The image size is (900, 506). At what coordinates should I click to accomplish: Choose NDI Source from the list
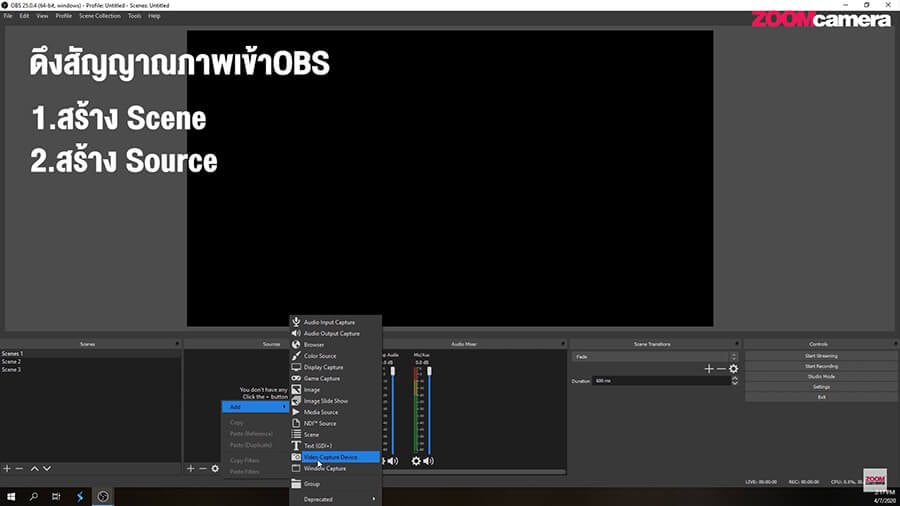(x=335, y=423)
